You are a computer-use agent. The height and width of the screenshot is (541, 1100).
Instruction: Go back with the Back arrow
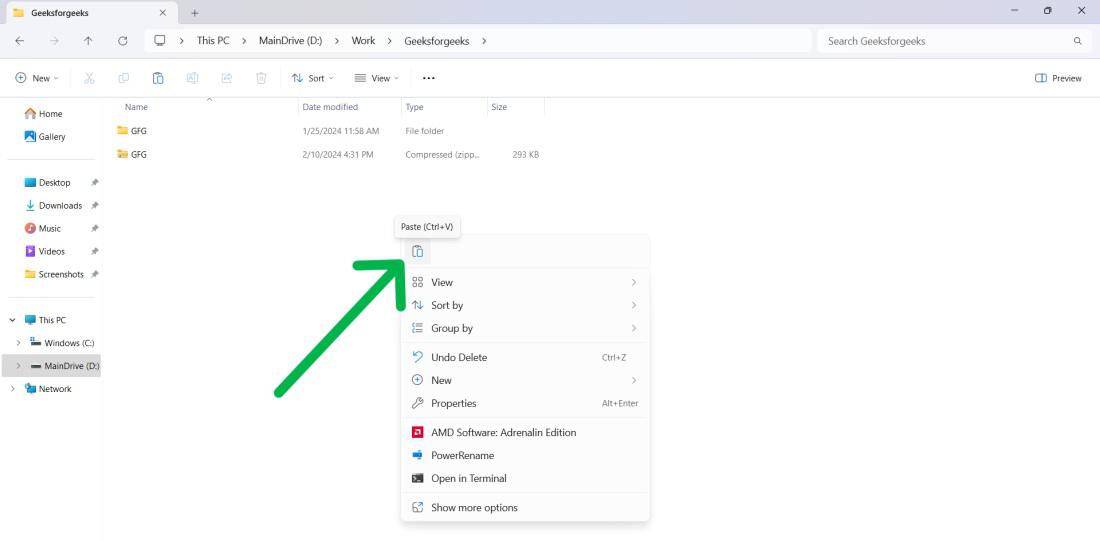click(19, 41)
